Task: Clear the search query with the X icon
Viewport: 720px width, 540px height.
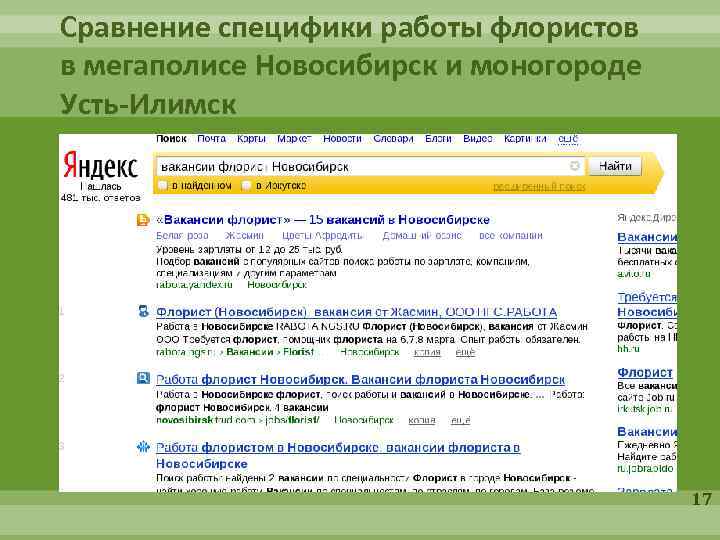Action: 574,166
